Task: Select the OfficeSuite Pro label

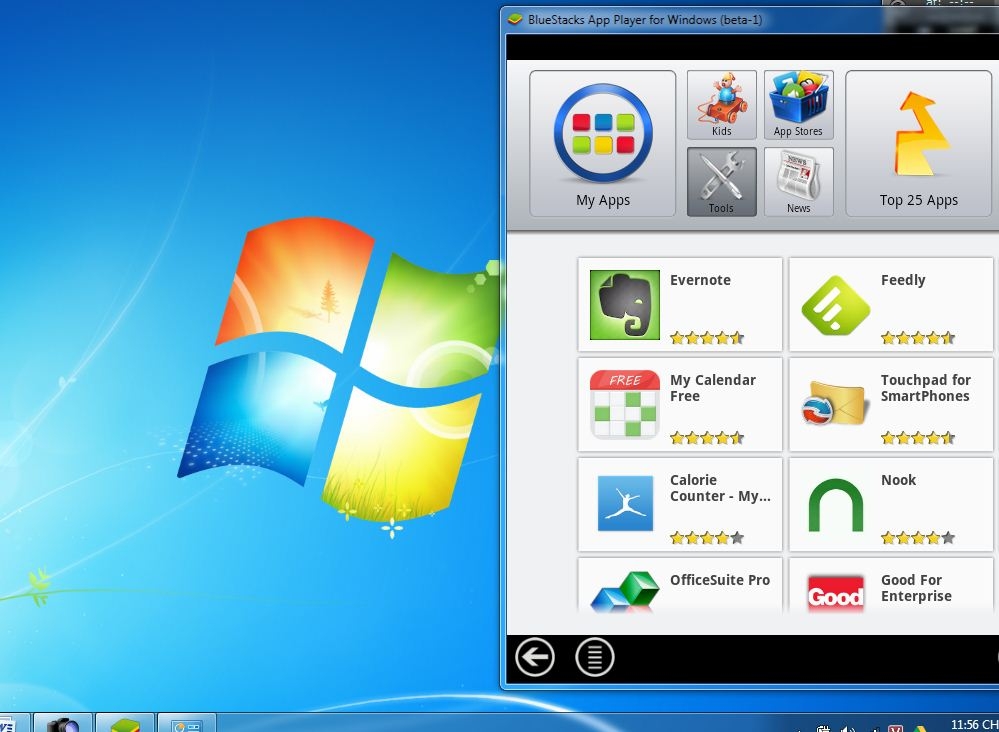Action: click(x=720, y=580)
